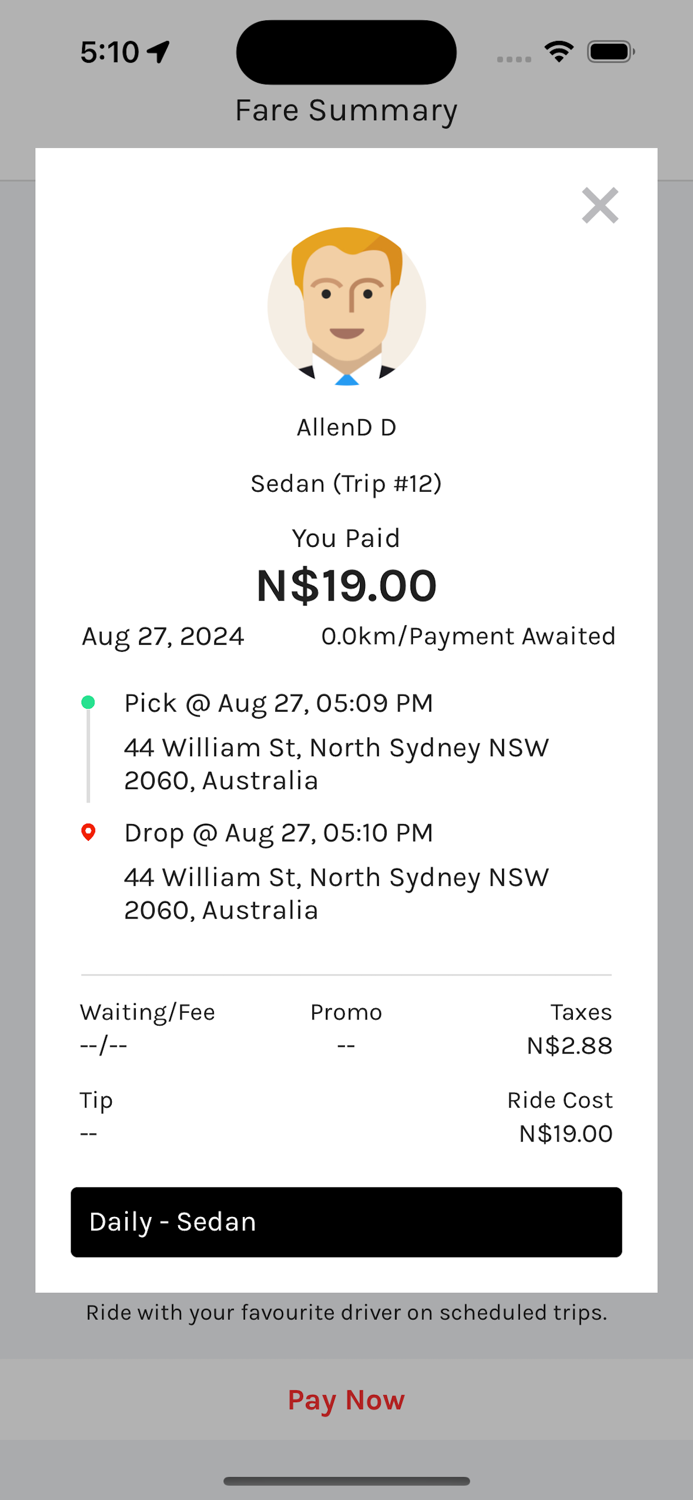The height and width of the screenshot is (1500, 693).
Task: Tap the cellular signal dots icon
Action: tap(513, 59)
